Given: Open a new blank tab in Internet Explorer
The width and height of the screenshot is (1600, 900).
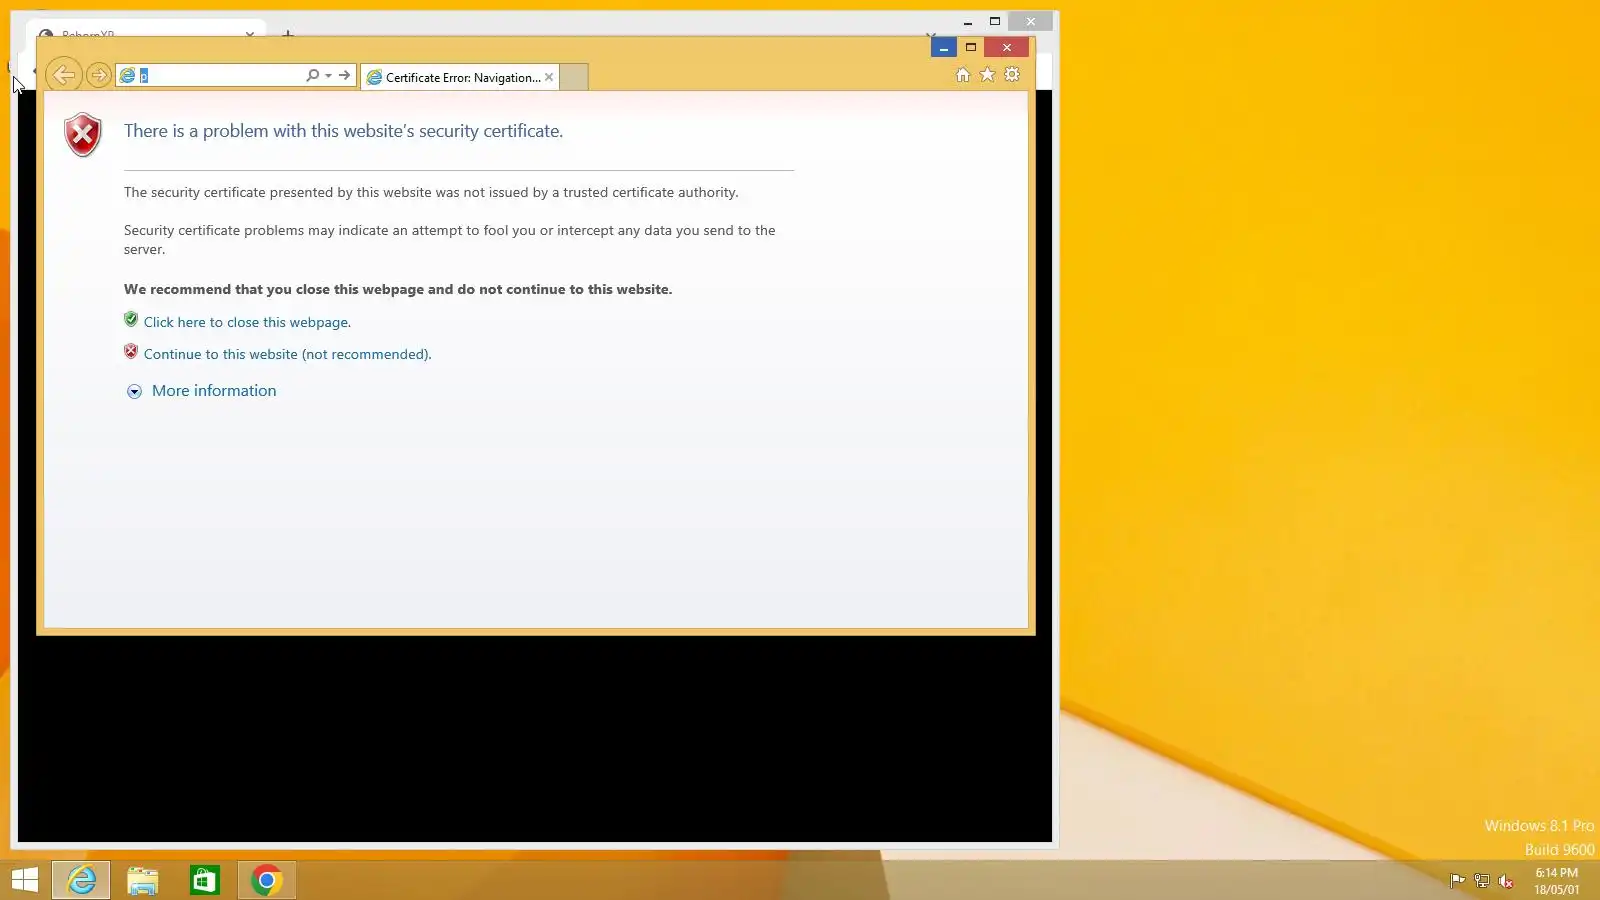Looking at the screenshot, I should pyautogui.click(x=574, y=77).
